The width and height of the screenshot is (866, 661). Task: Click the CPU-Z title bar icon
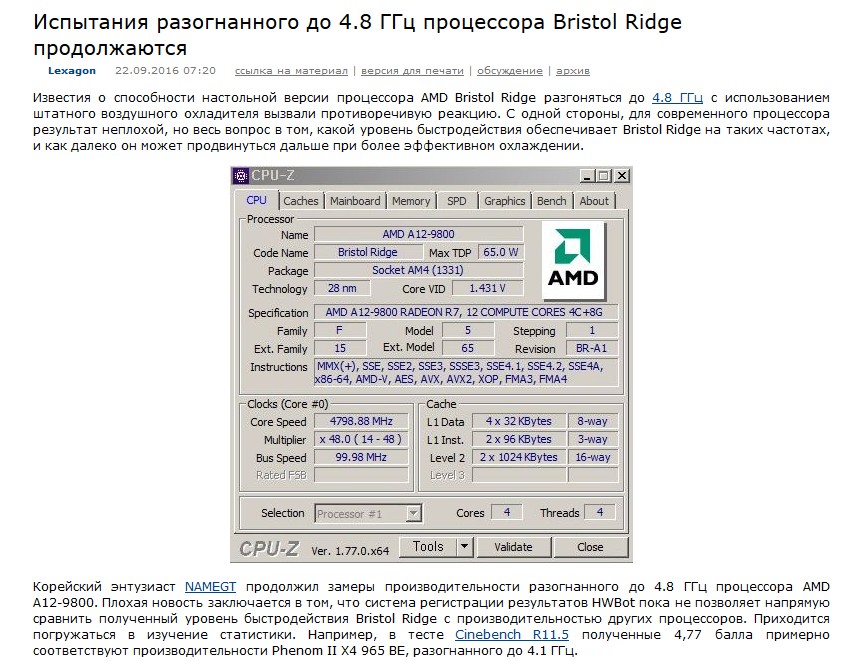241,176
